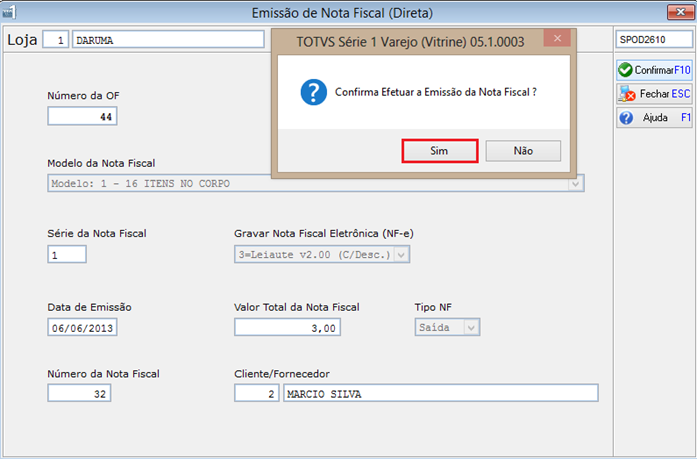Decline emission by clicking Não
Viewport: 697px width, 459px height.
(x=523, y=151)
